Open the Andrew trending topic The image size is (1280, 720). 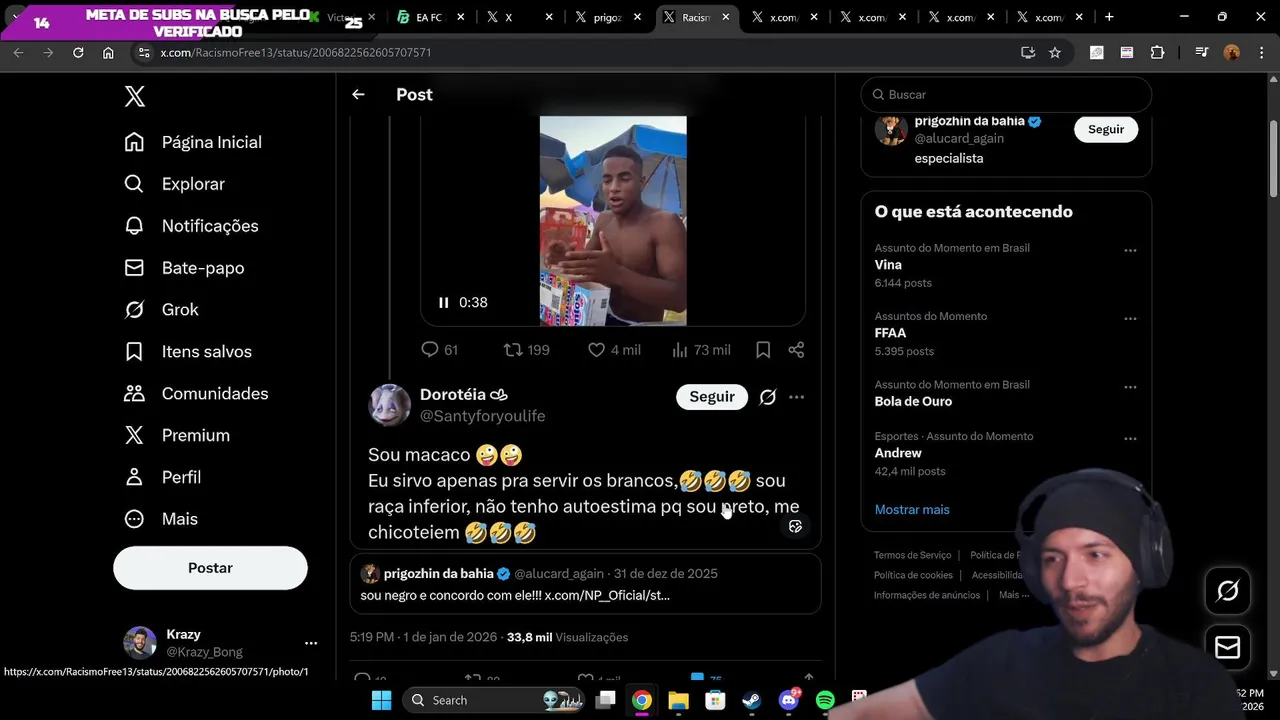click(898, 453)
